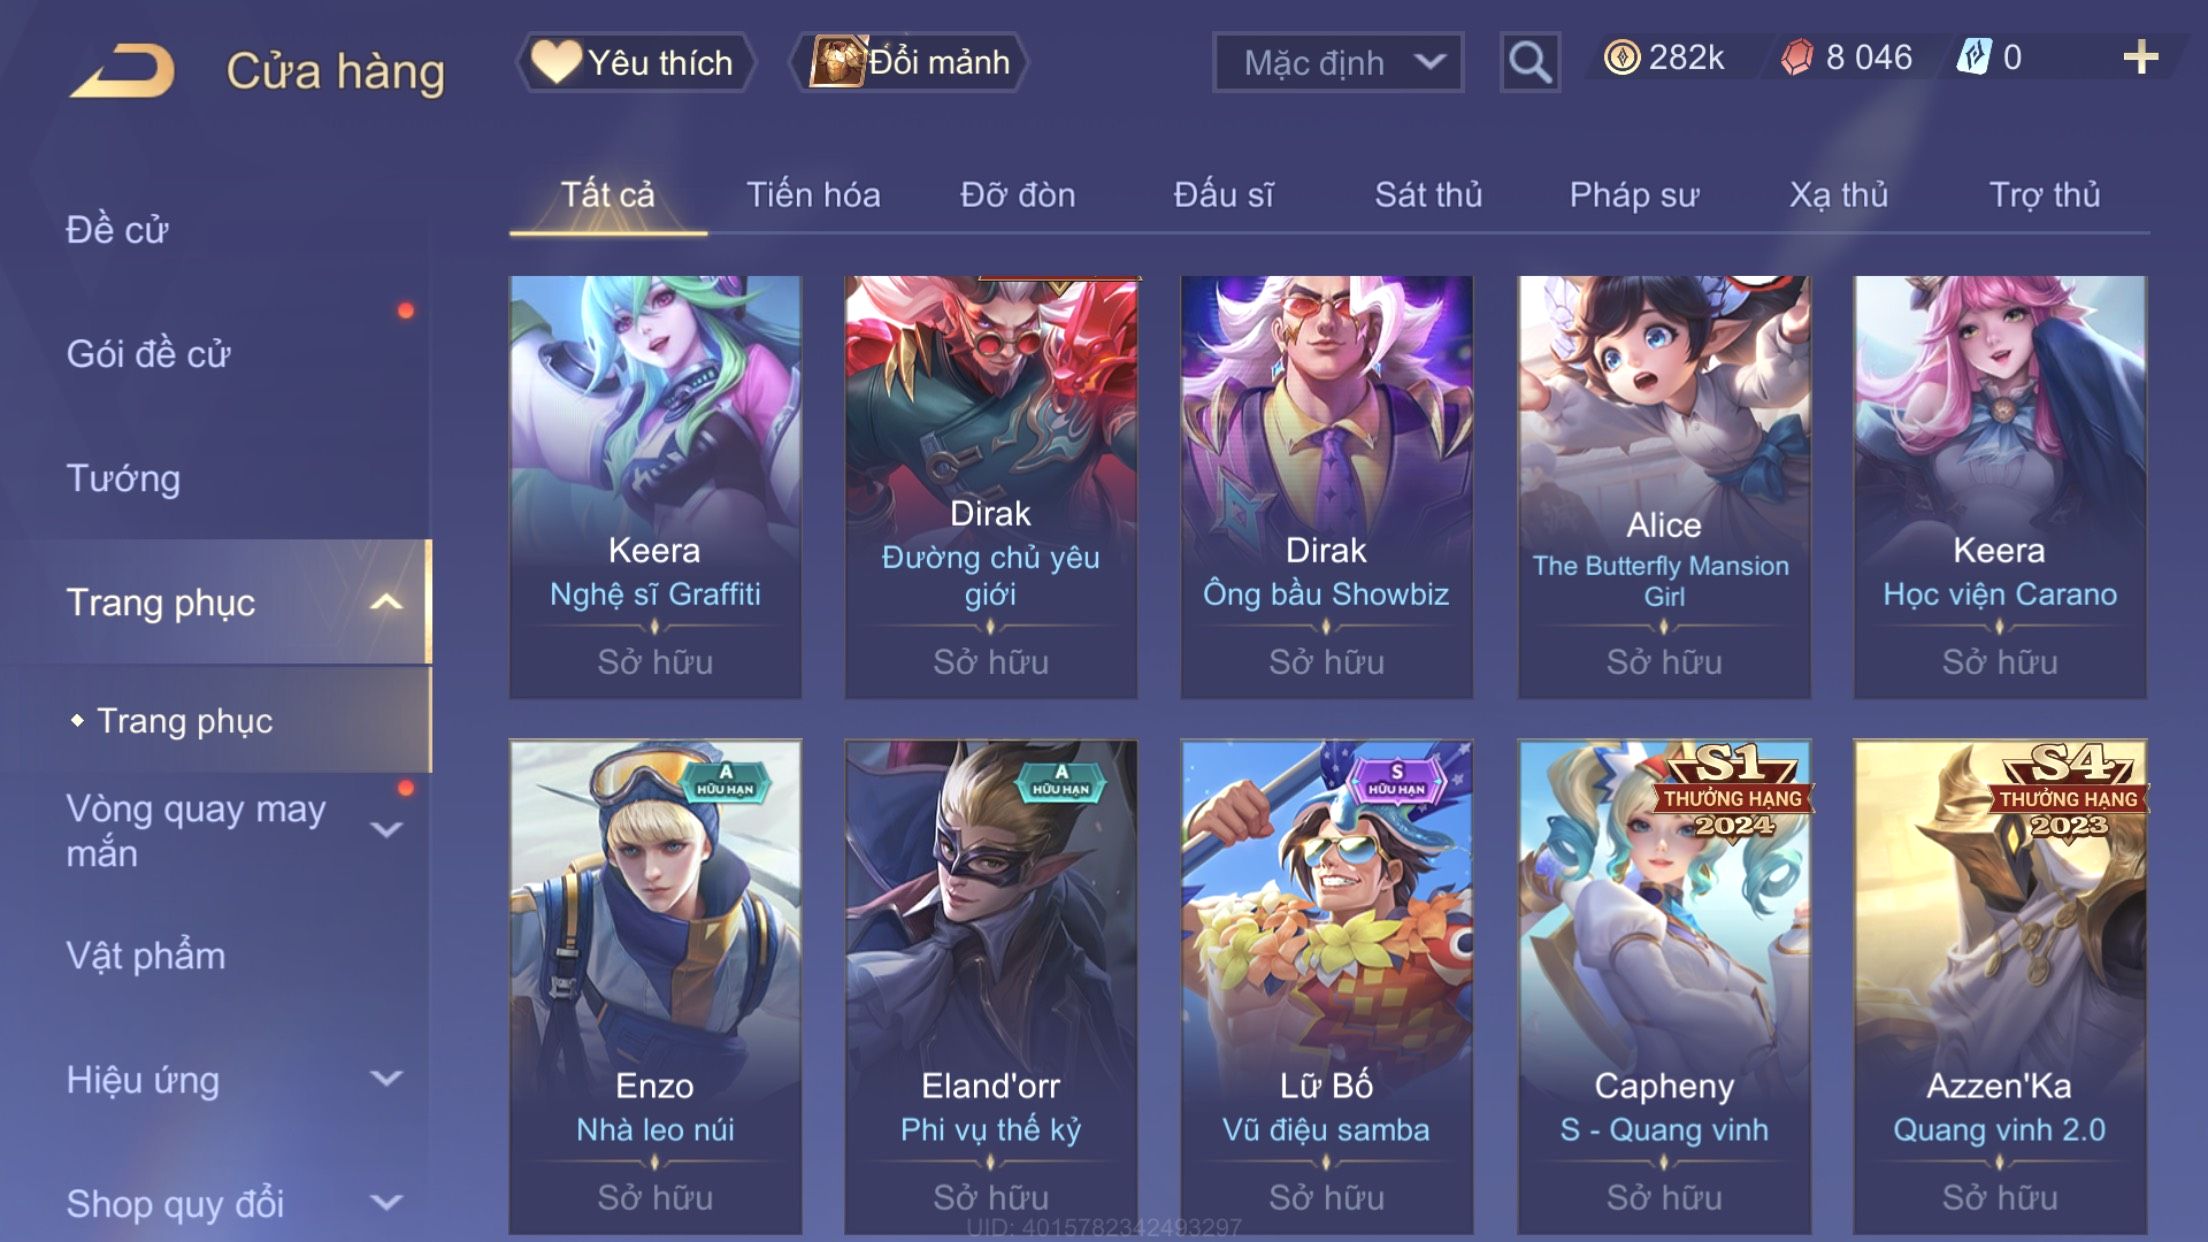Open the Keera Nghệ sĩ Graffiti skin card
Screen dimensions: 2208x1242
[655, 487]
